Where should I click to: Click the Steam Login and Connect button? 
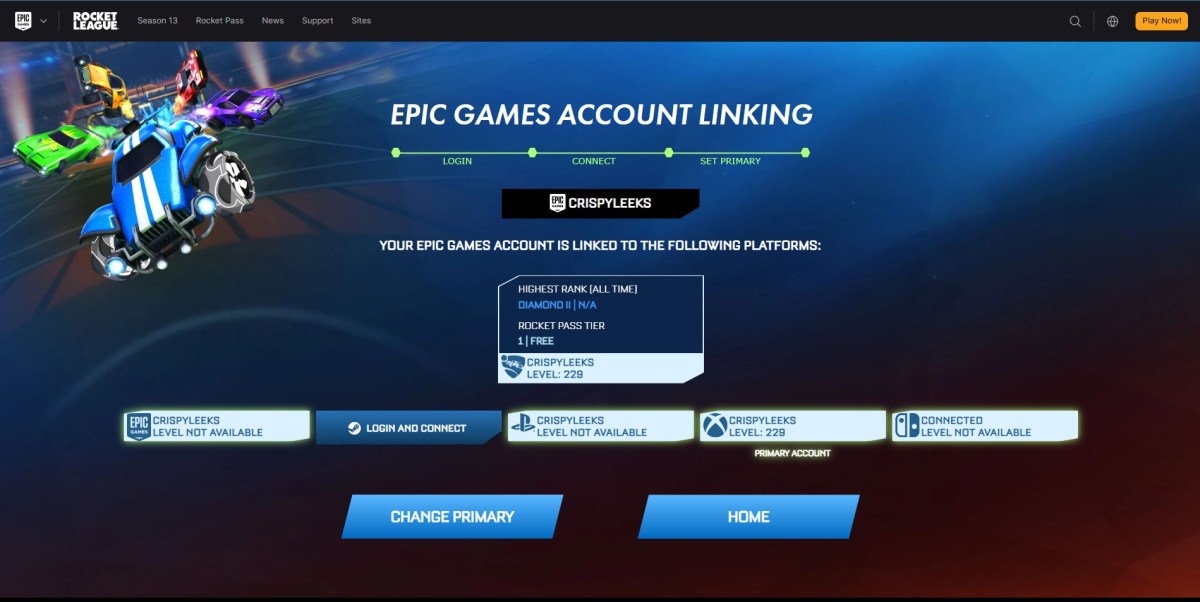pyautogui.click(x=408, y=427)
